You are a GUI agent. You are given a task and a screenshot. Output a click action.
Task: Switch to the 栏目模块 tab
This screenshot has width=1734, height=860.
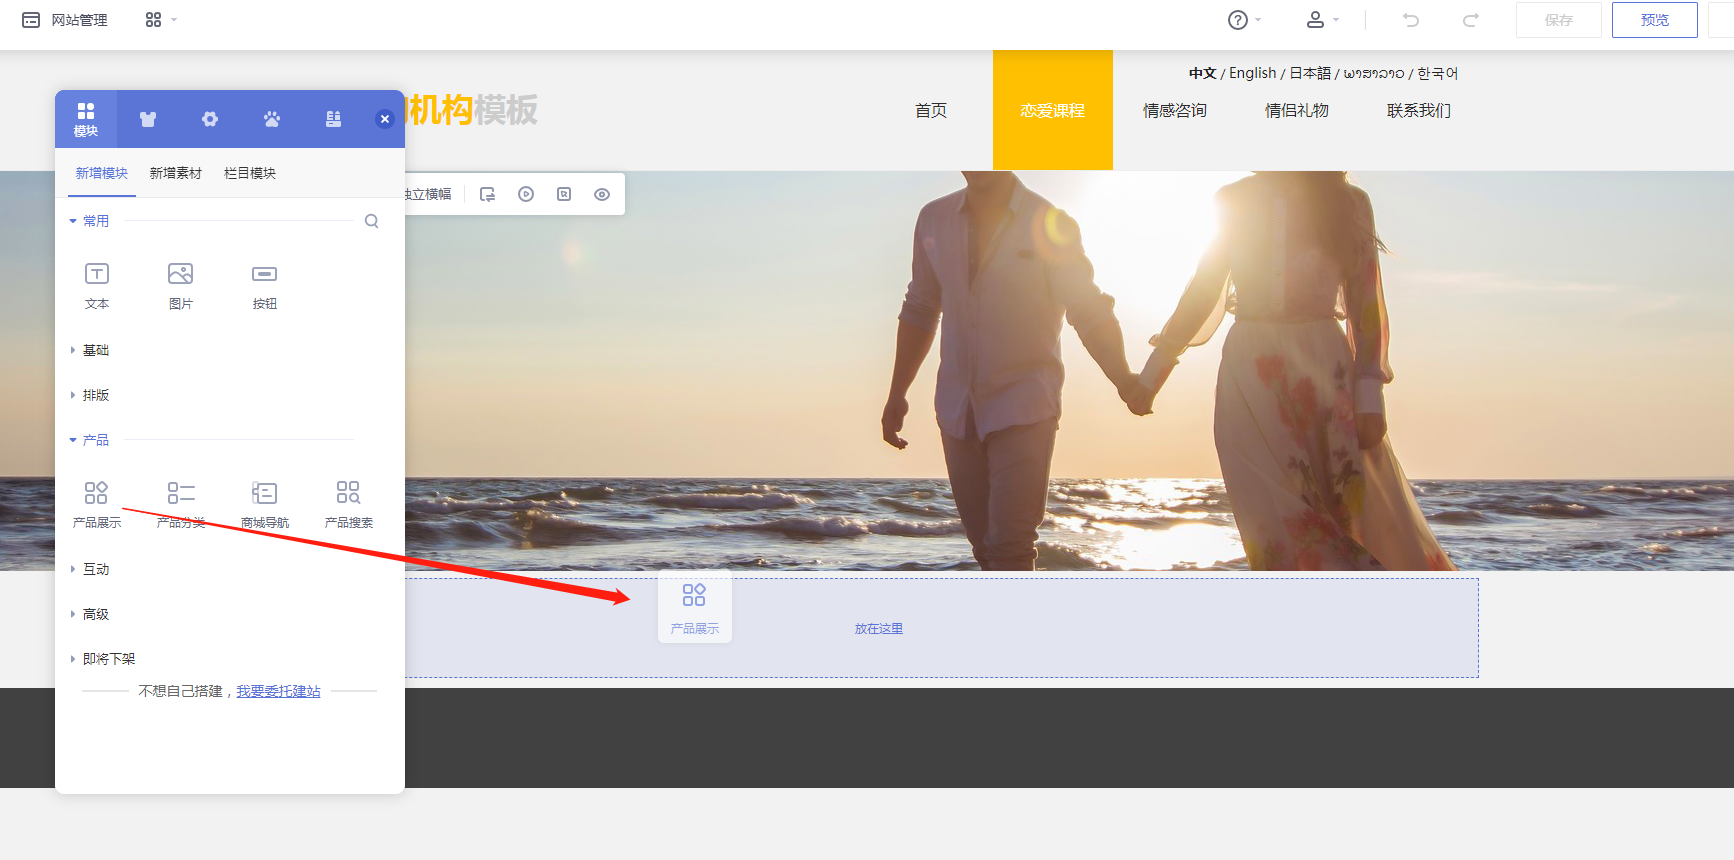coord(250,173)
